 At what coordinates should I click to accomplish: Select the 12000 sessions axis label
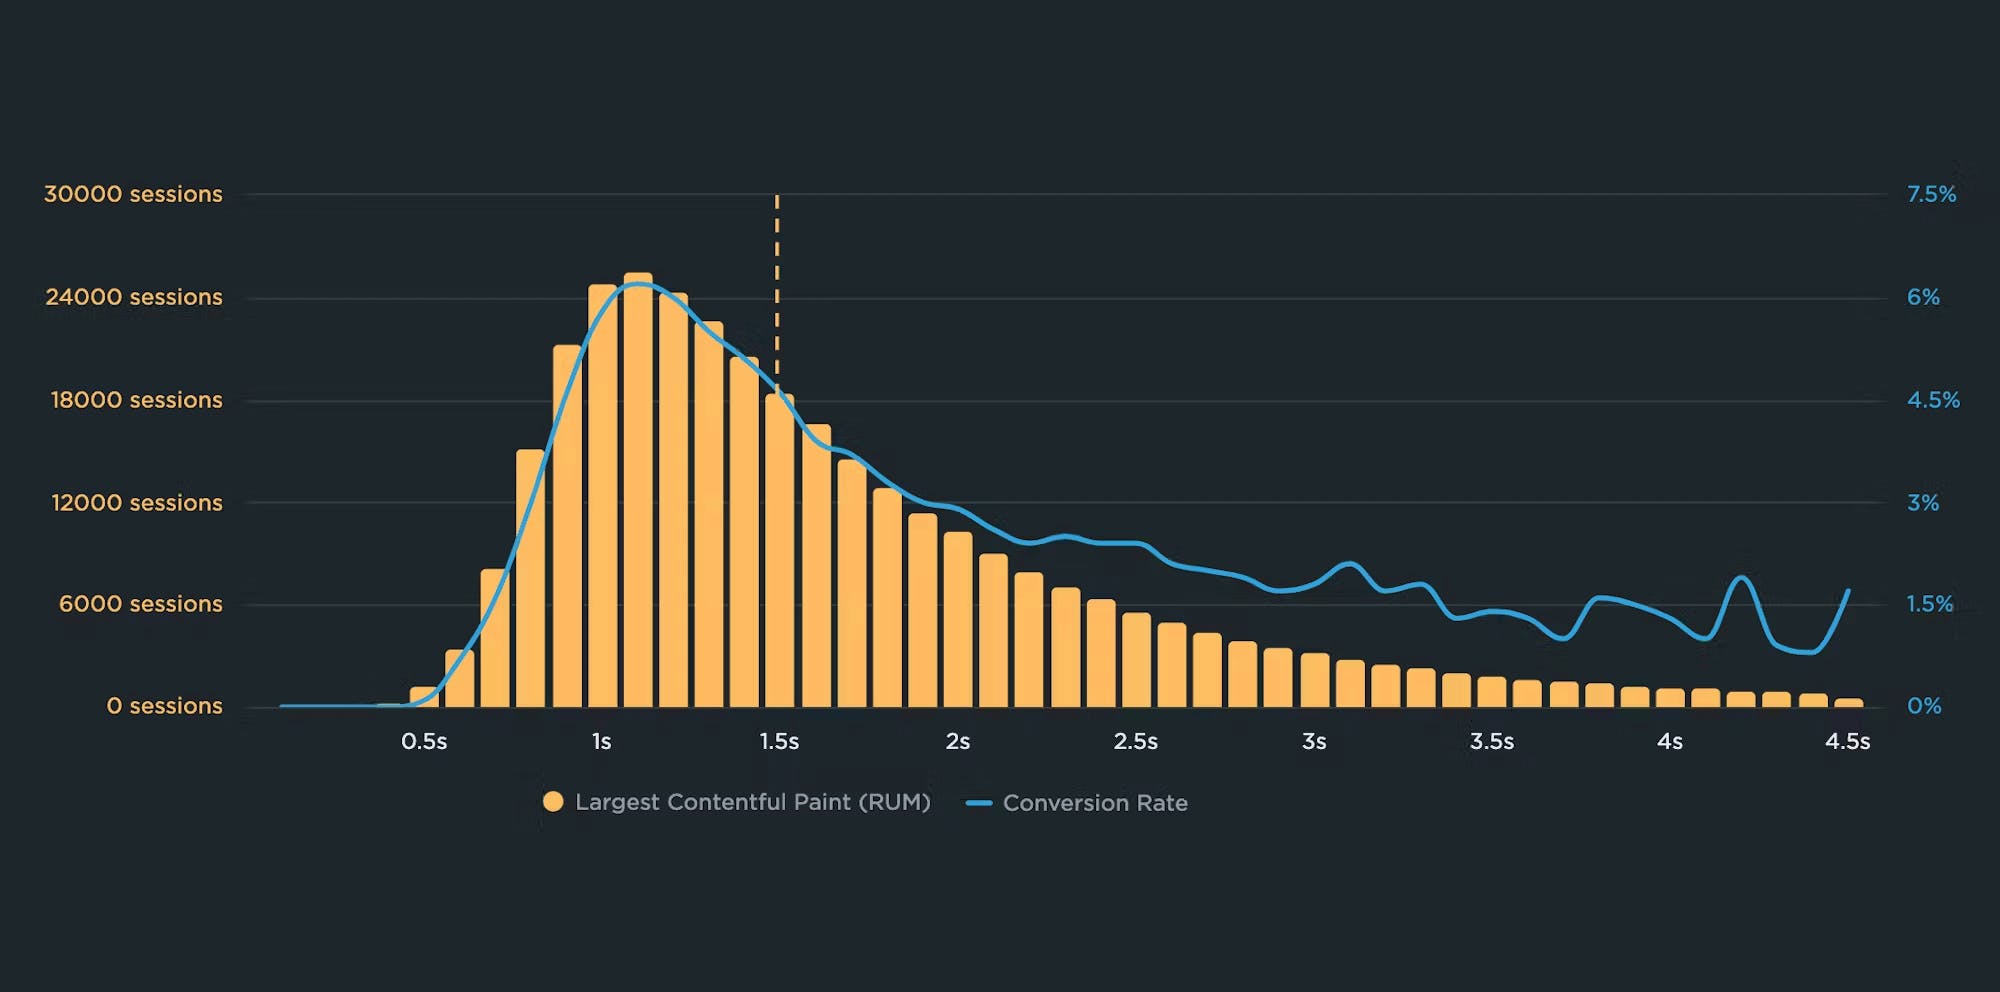(x=137, y=503)
